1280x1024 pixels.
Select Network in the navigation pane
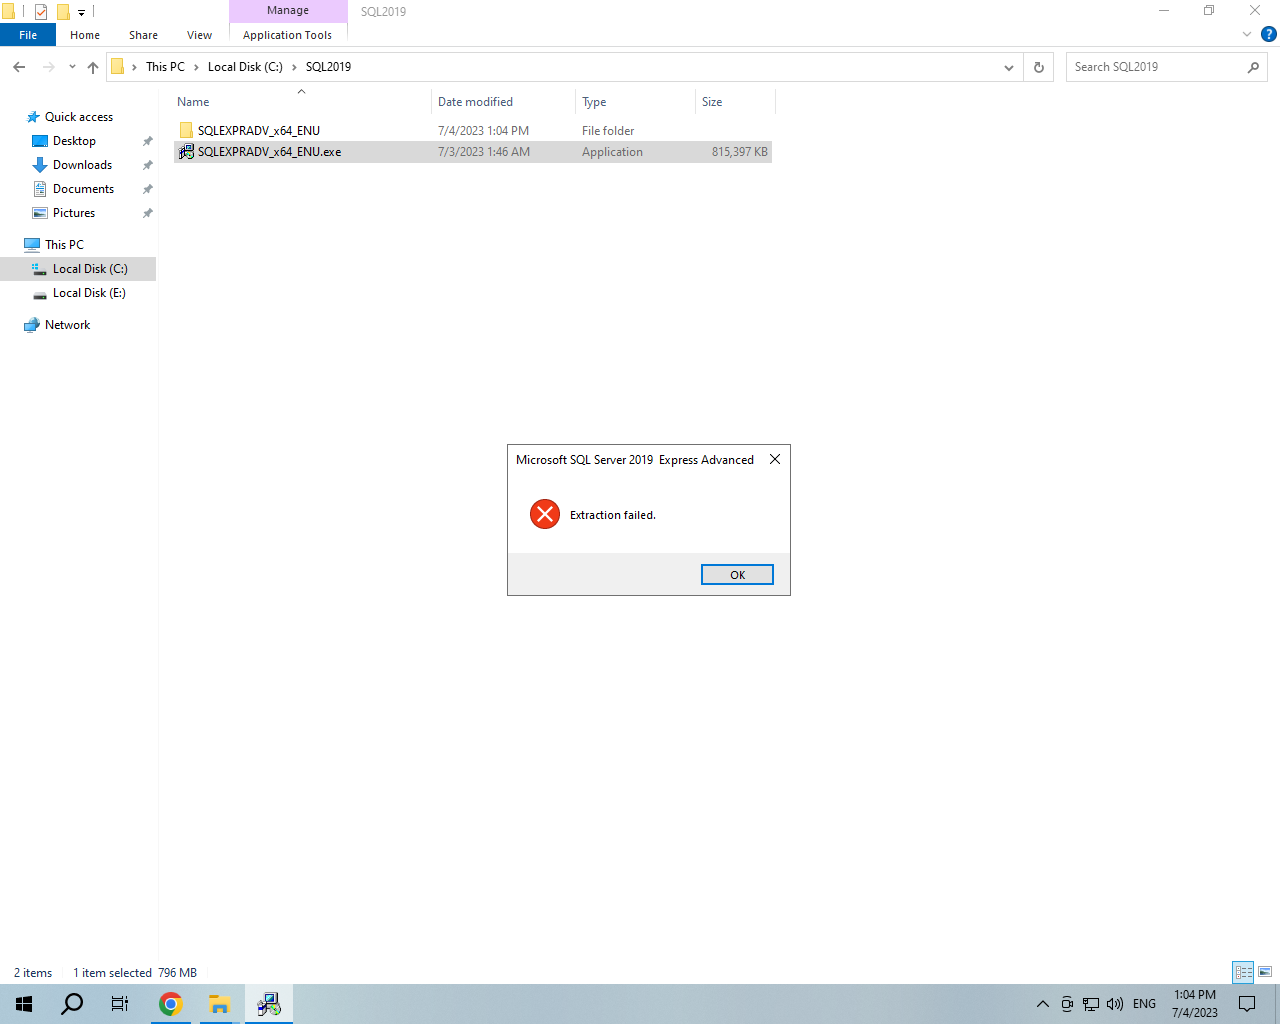pyautogui.click(x=67, y=325)
